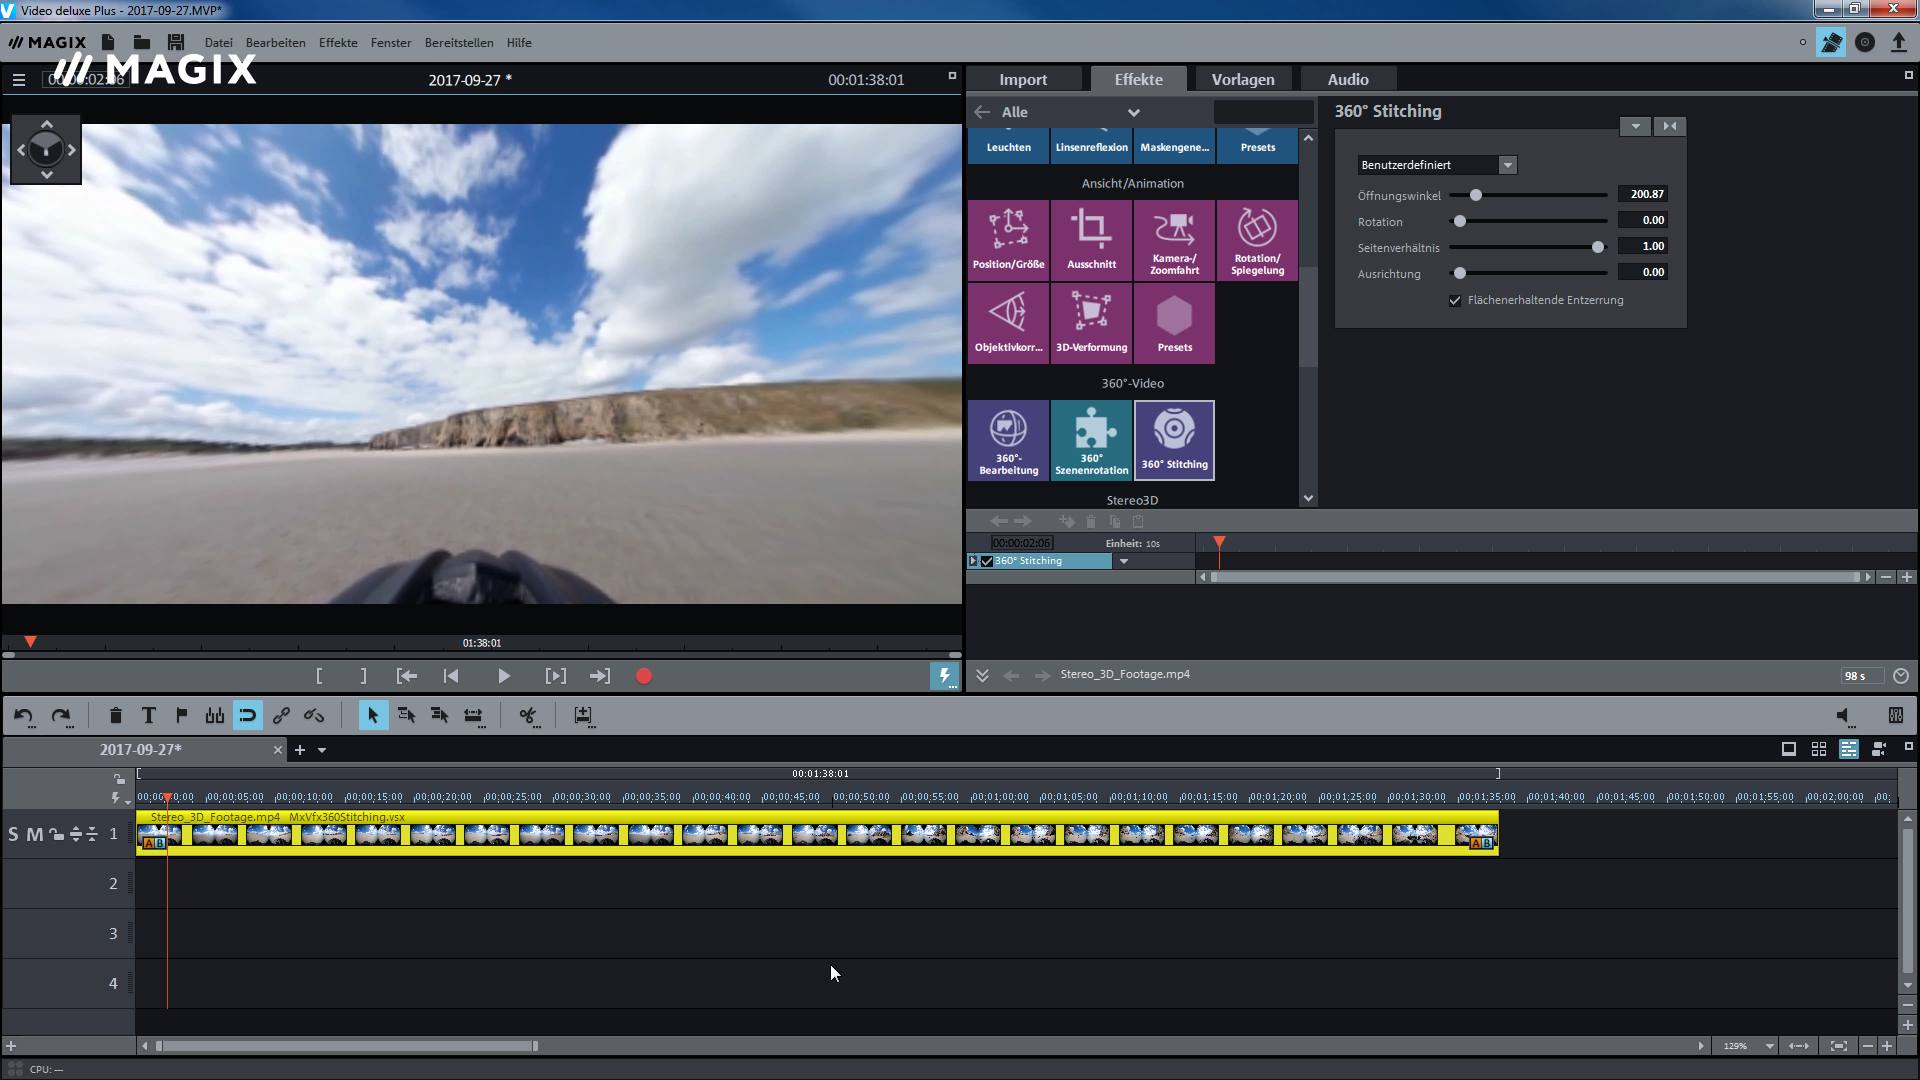The height and width of the screenshot is (1080, 1920).
Task: Open the Rotation/Spiegelung effect
Action: point(1257,240)
